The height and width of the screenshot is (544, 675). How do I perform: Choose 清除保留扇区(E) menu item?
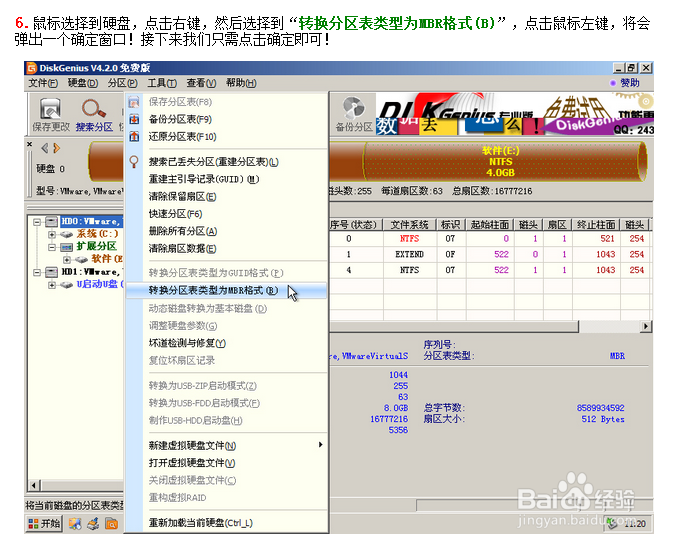226,197
